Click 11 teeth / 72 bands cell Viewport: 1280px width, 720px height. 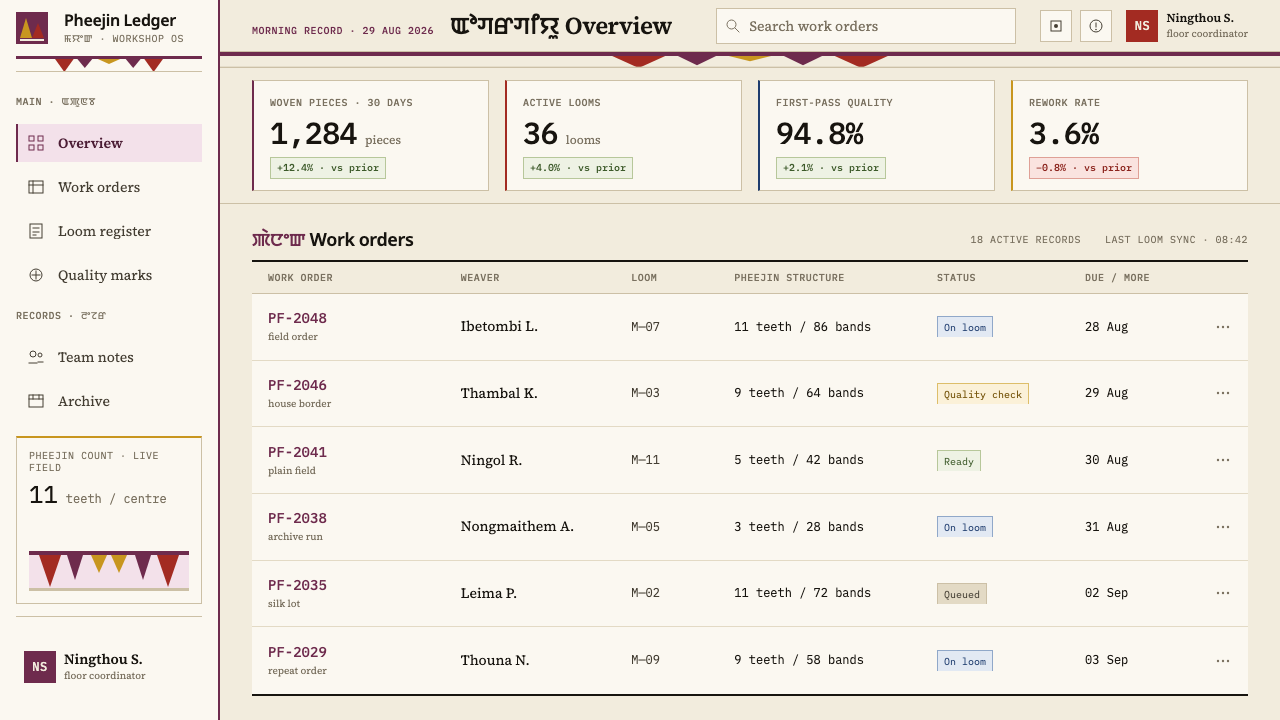(802, 593)
